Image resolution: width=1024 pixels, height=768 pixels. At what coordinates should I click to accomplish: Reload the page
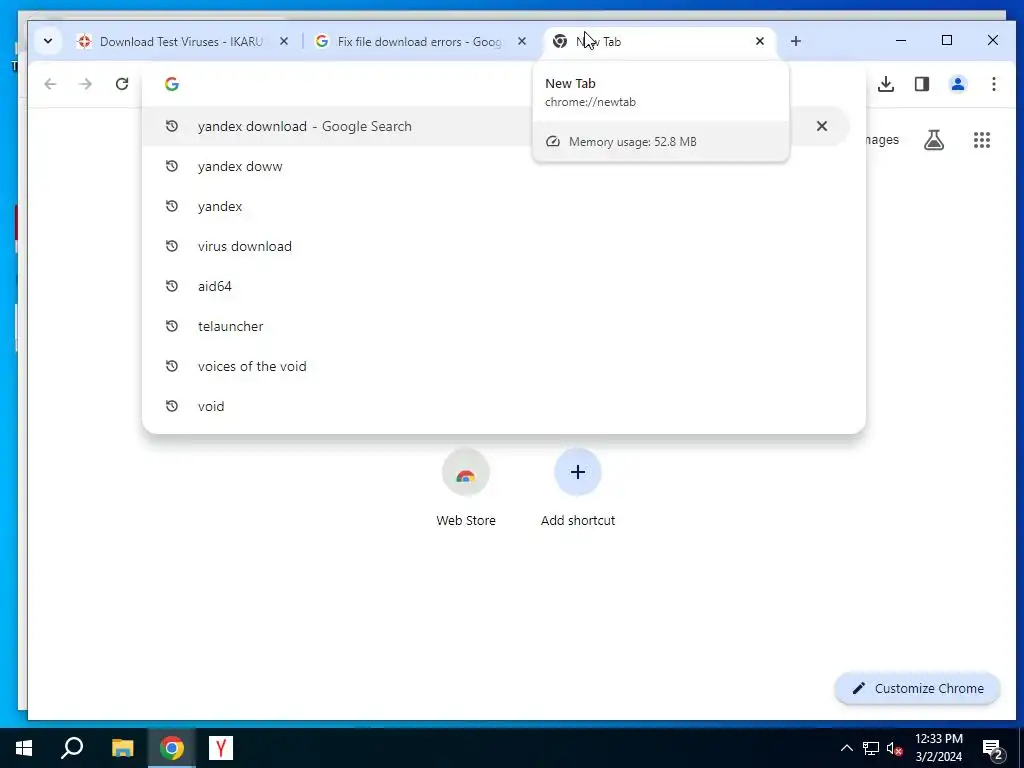point(121,84)
